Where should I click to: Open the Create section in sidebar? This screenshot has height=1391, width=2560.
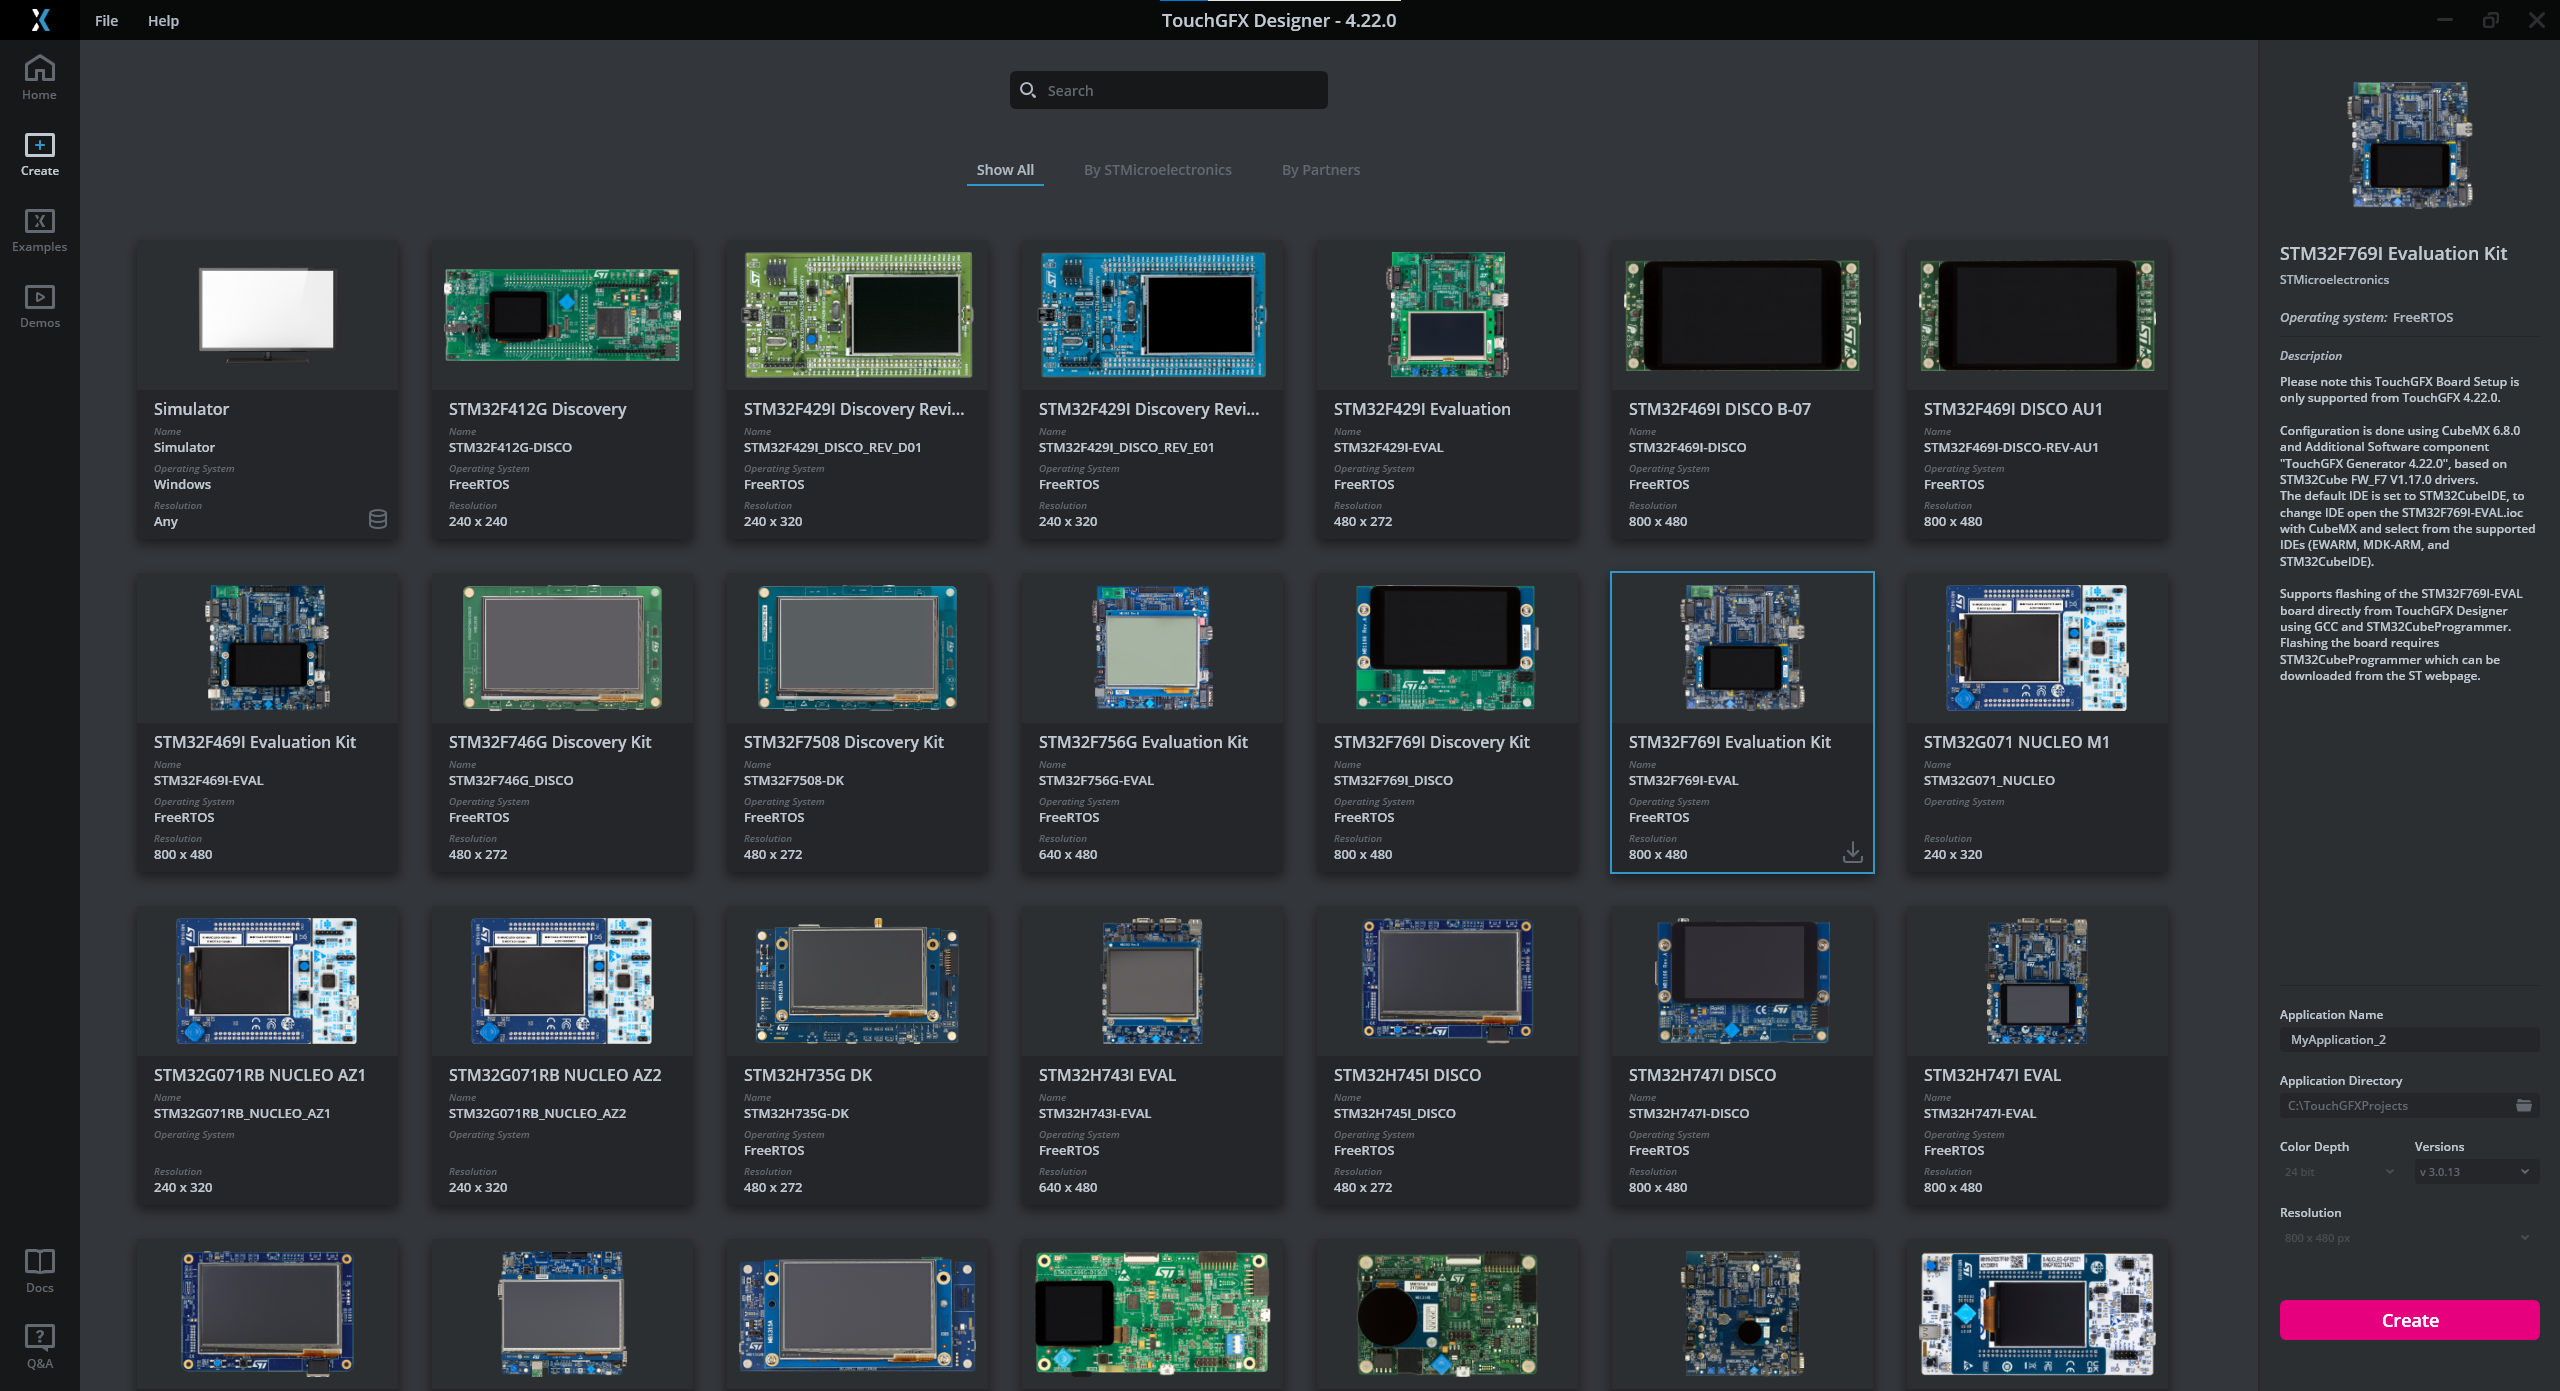40,154
